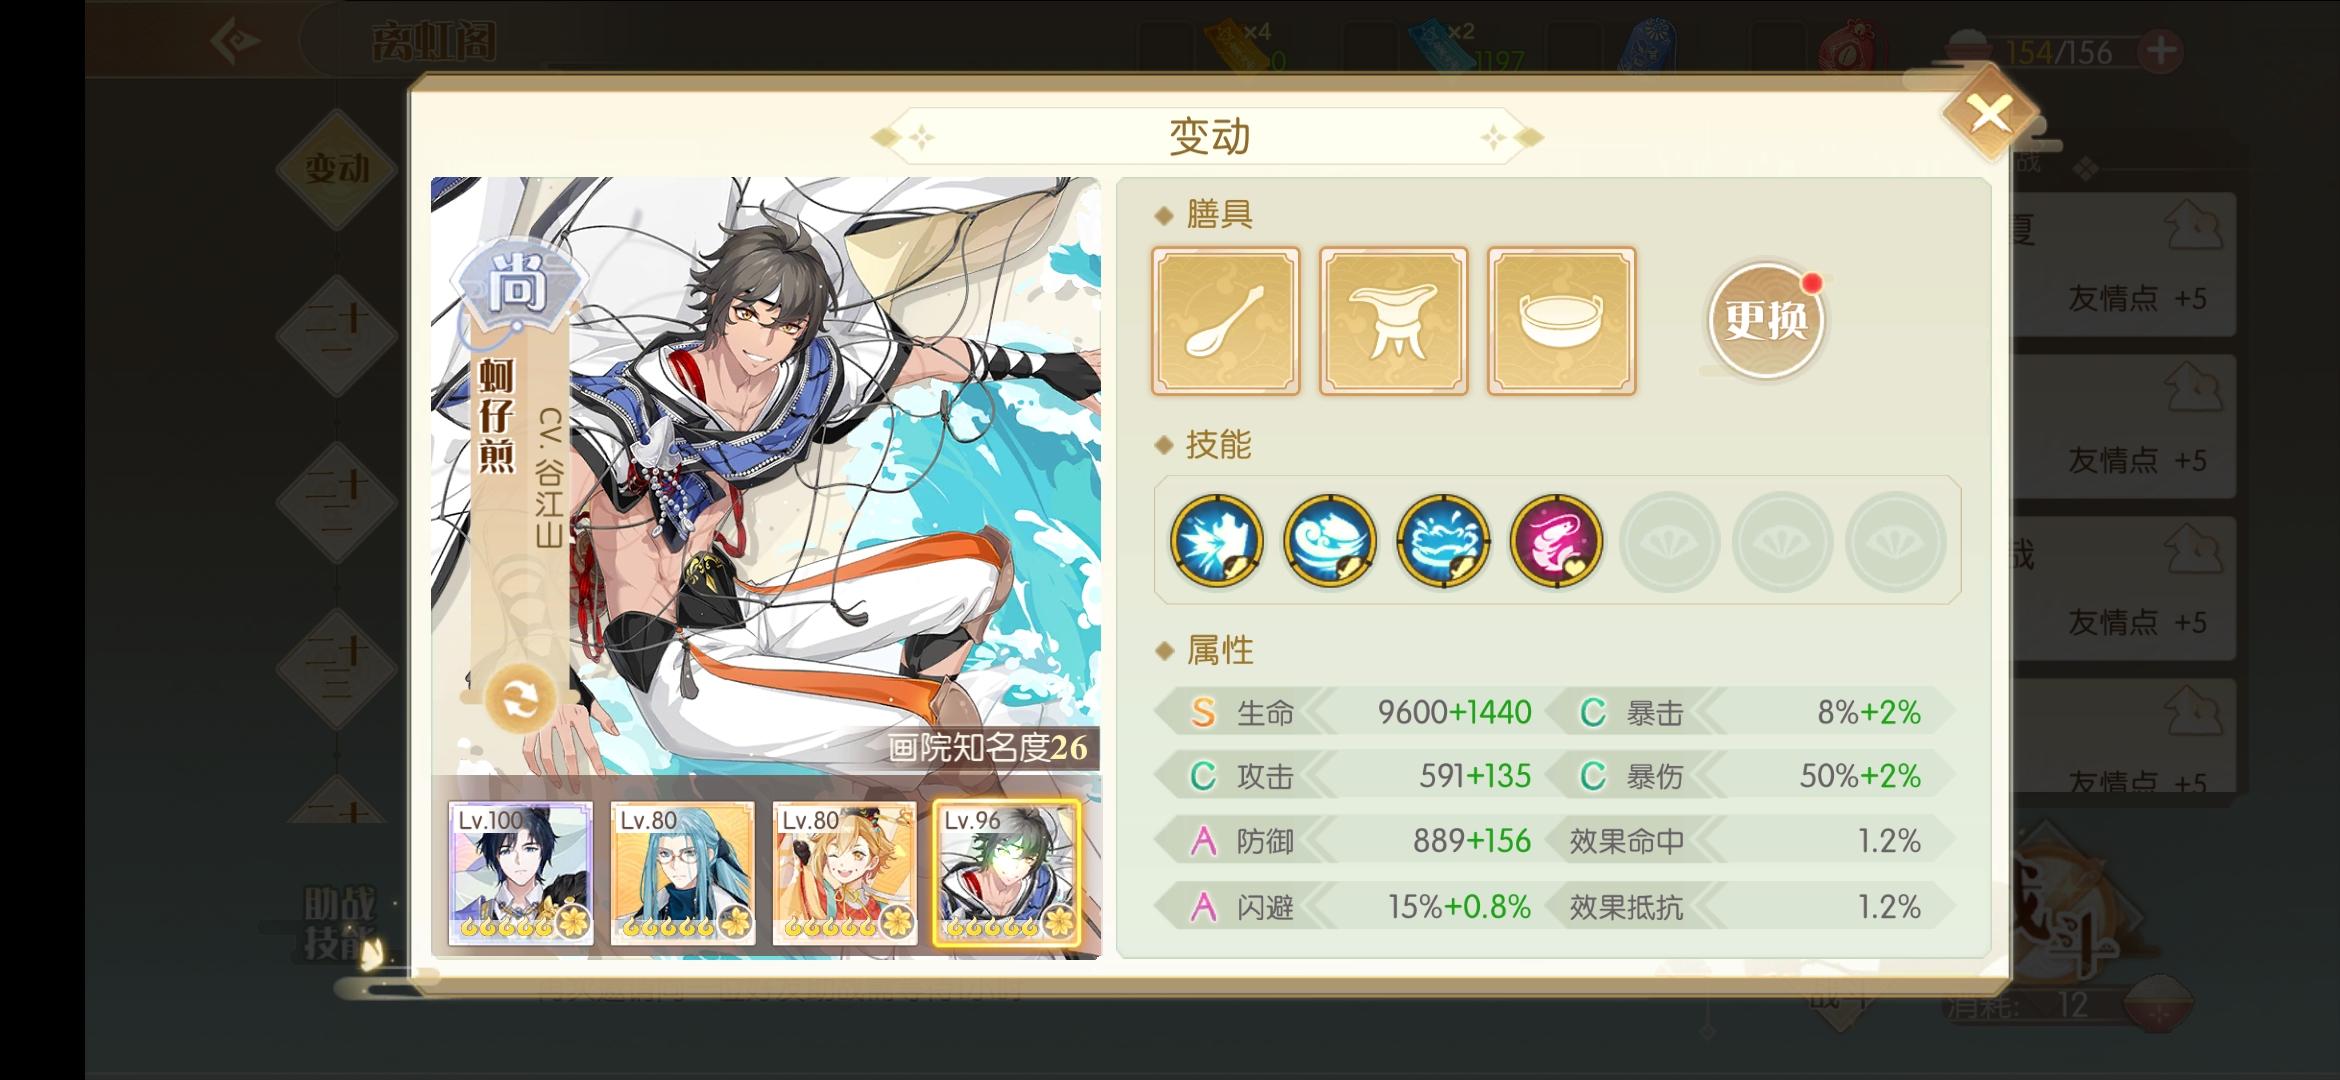Switch to the 变动 side tab
The height and width of the screenshot is (1080, 2340).
point(337,169)
